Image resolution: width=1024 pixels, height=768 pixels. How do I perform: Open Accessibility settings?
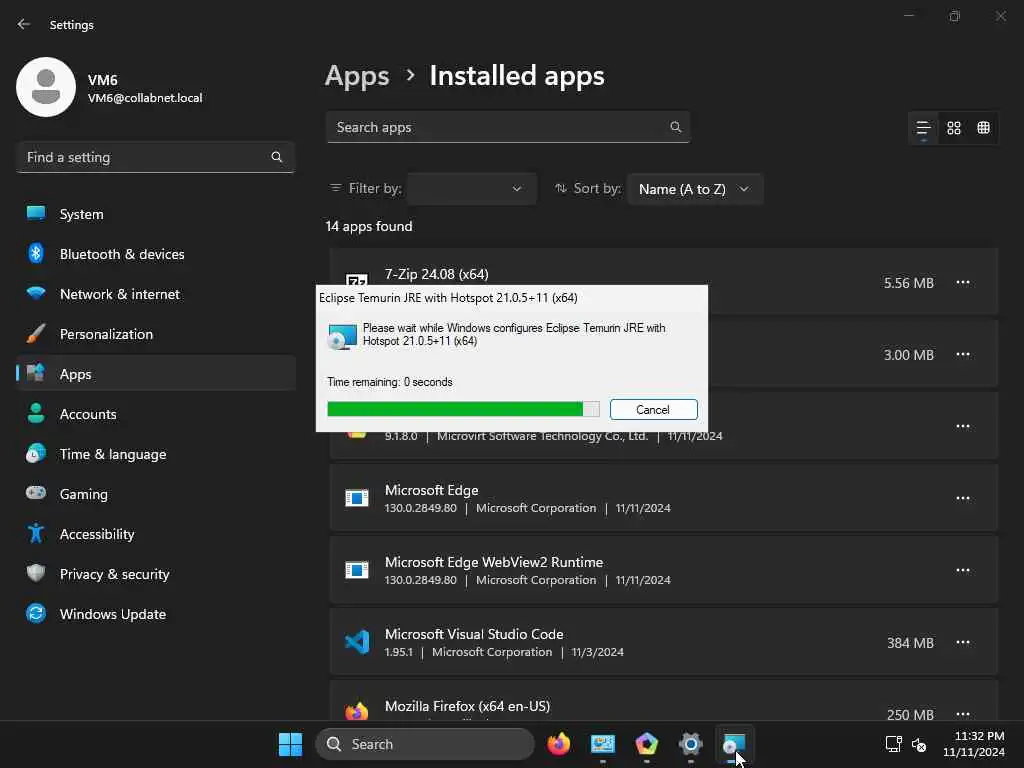pyautogui.click(x=155, y=534)
